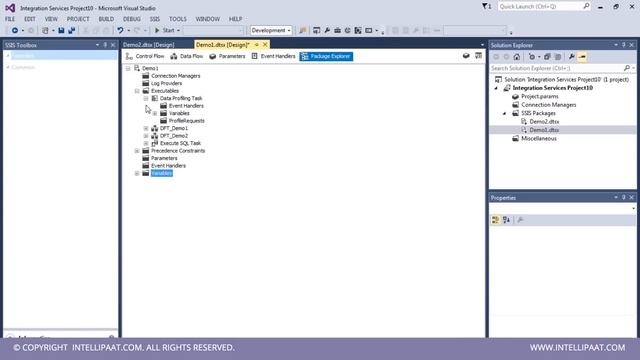Expand the Precedence Constraints node

coord(137,151)
